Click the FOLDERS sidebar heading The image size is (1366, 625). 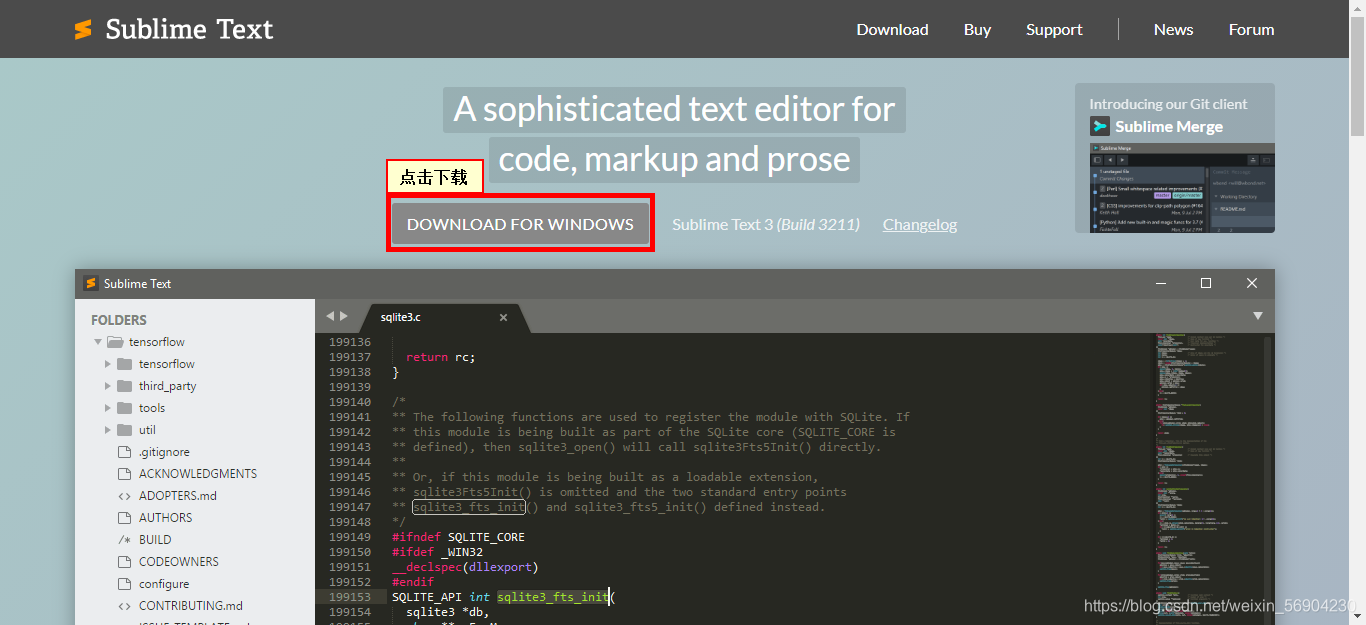(119, 320)
